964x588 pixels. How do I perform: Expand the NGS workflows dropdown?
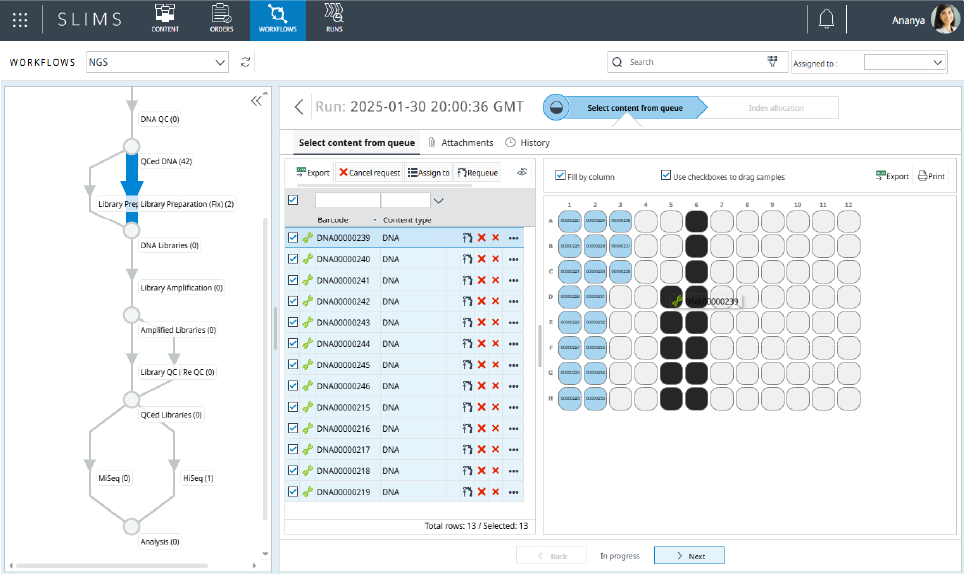pos(220,62)
